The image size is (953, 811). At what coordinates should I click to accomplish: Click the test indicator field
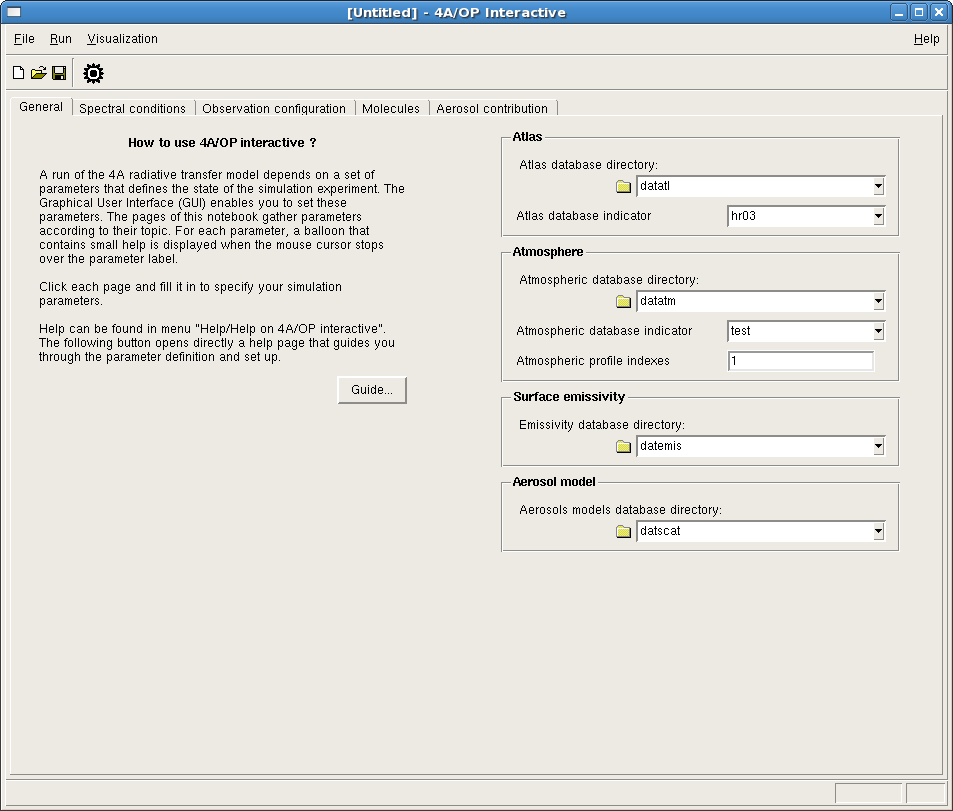click(x=800, y=331)
